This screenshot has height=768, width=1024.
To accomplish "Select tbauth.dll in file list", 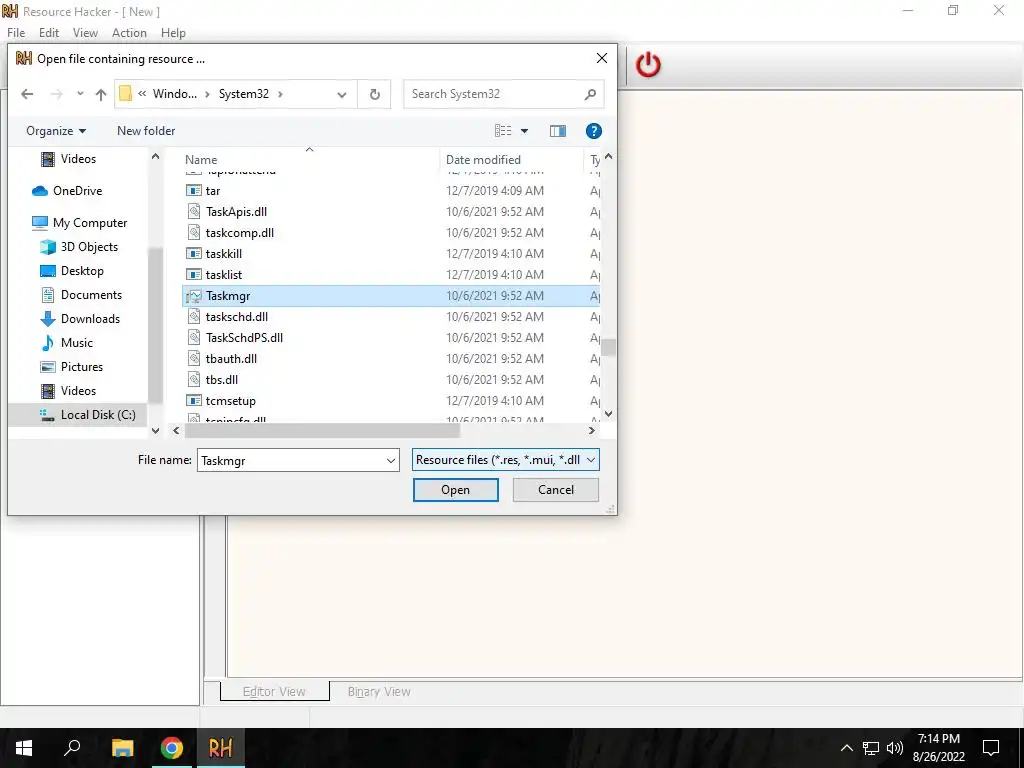I will point(391,359).
